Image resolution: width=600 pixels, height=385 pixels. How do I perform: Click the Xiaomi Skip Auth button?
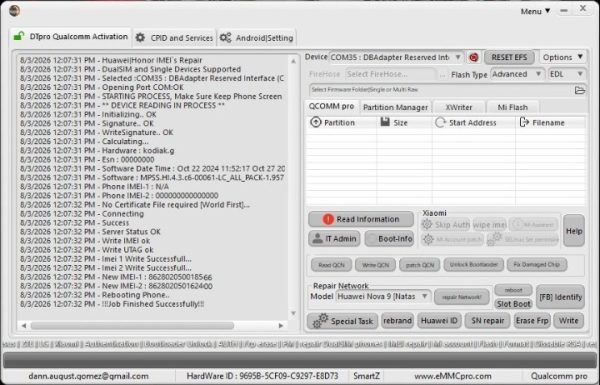click(445, 225)
